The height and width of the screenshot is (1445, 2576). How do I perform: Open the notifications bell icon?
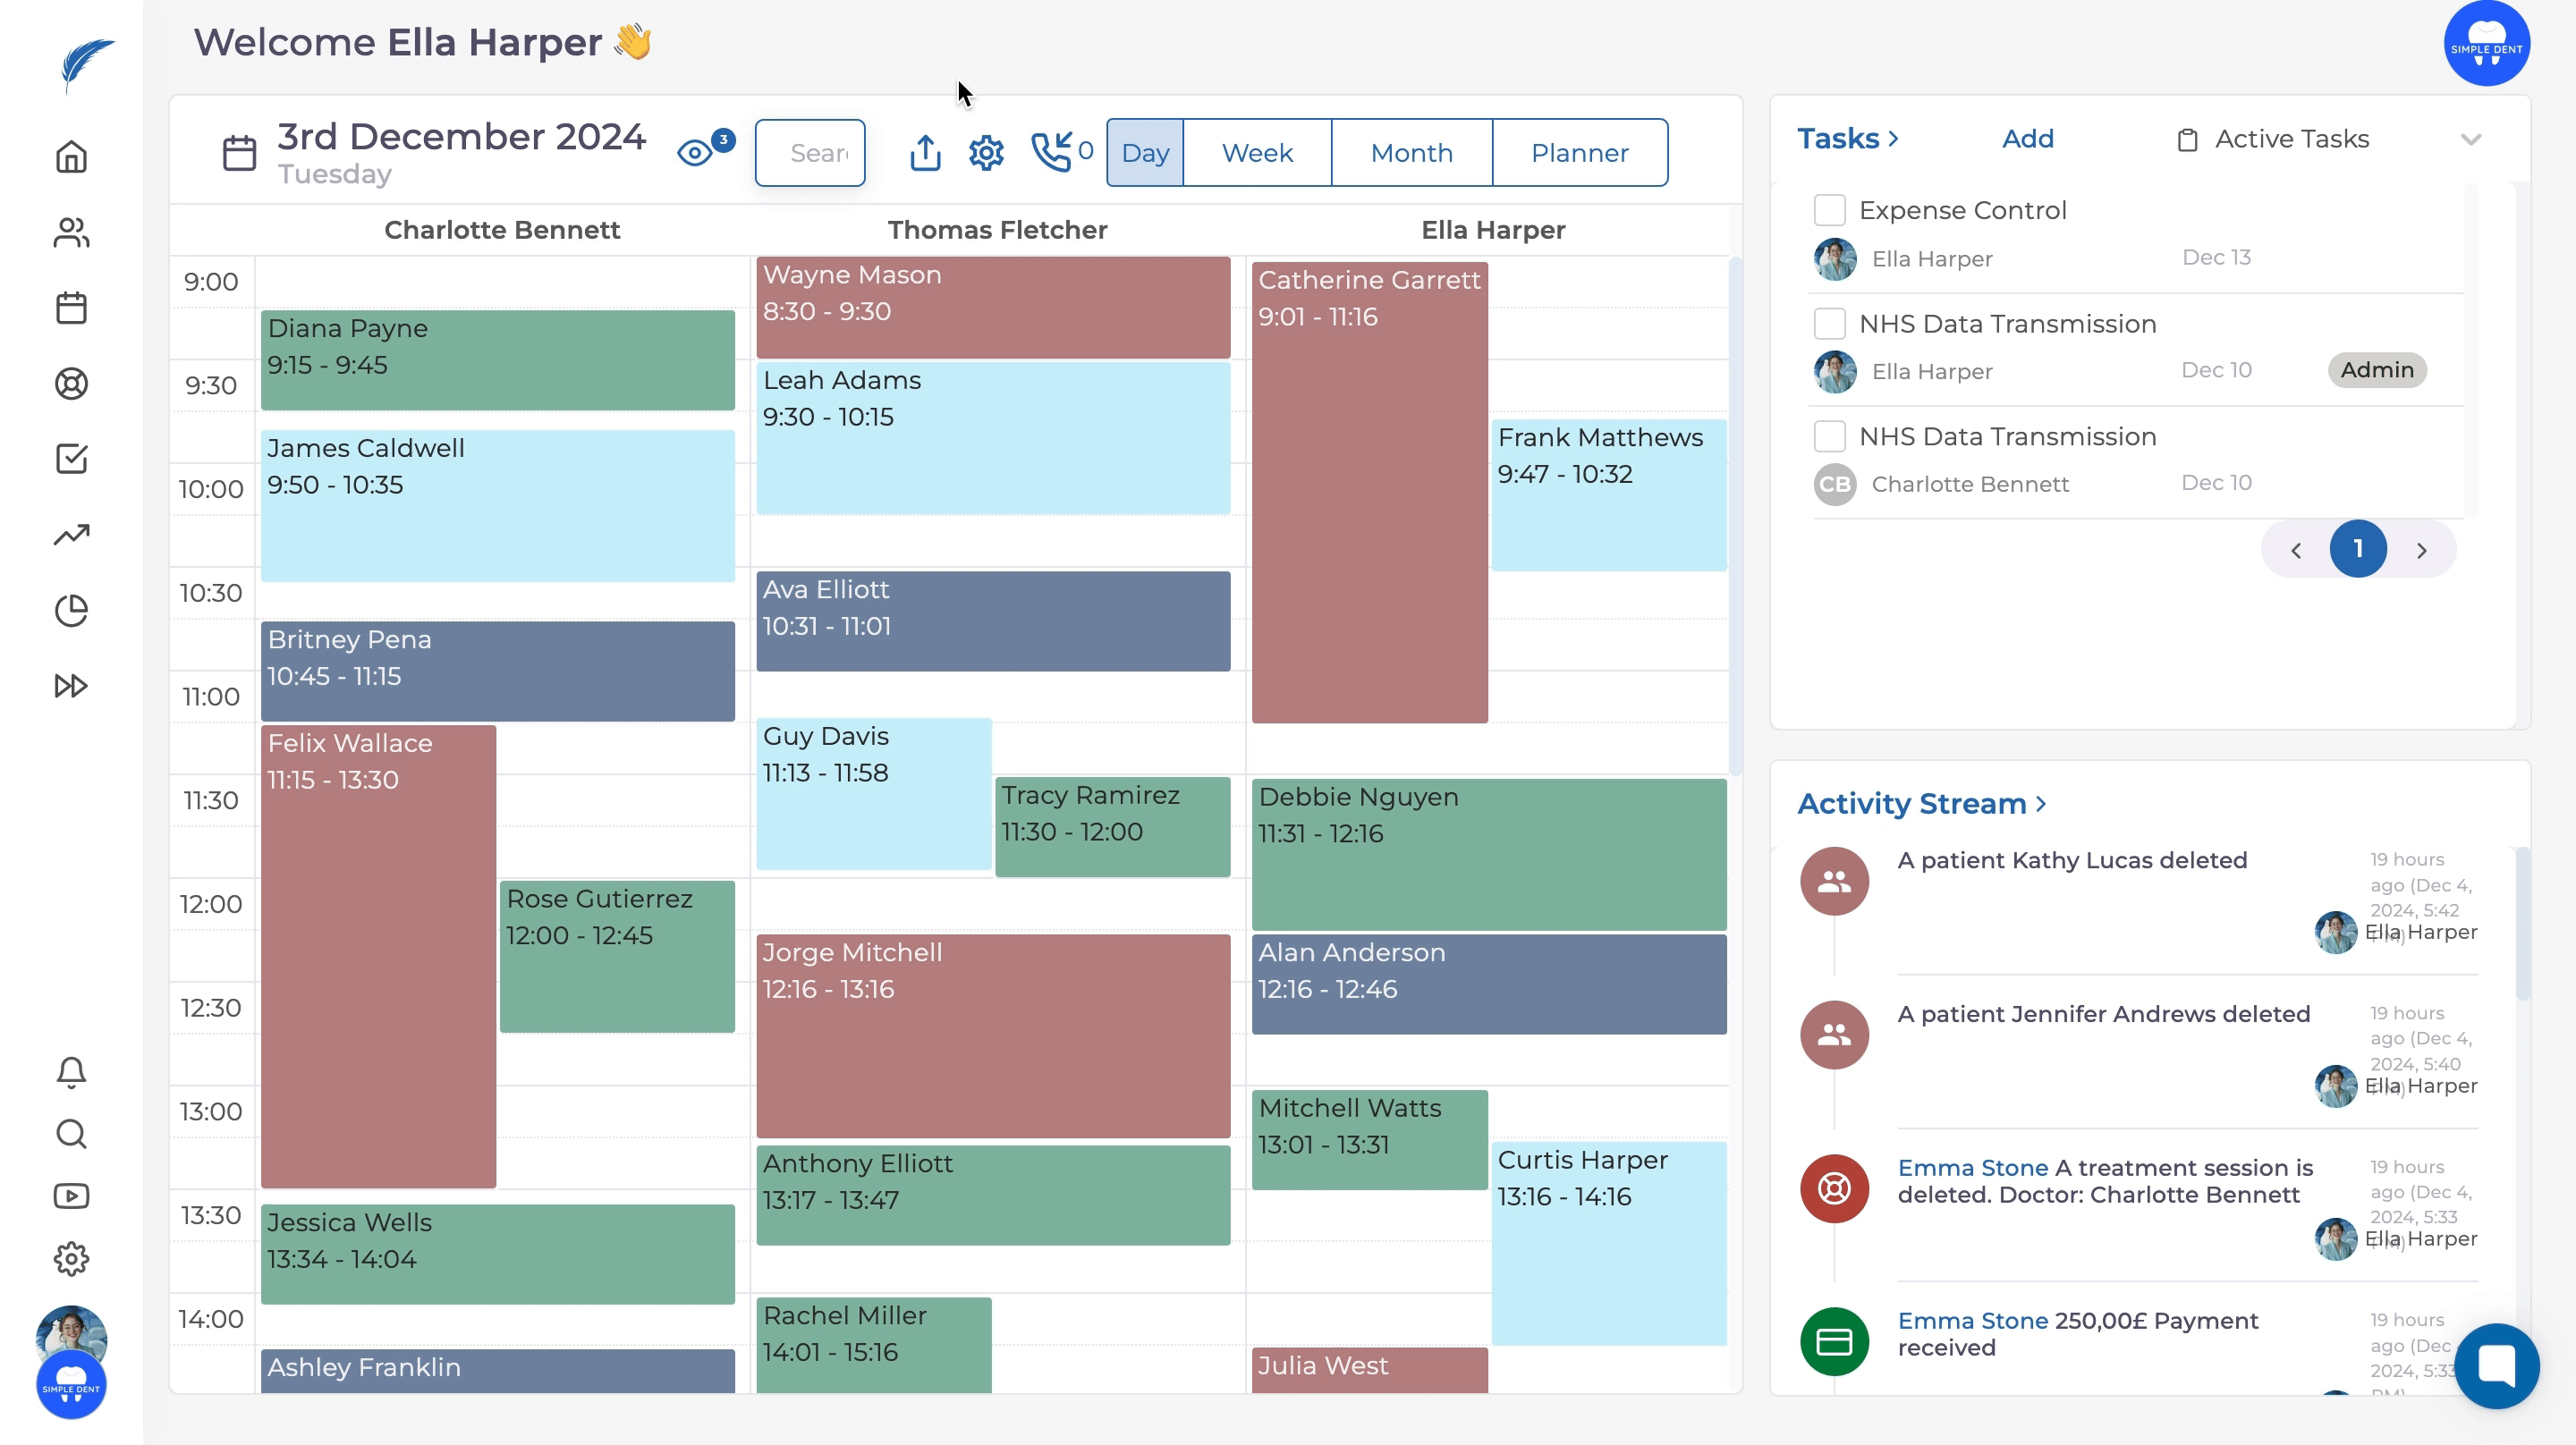[71, 1072]
